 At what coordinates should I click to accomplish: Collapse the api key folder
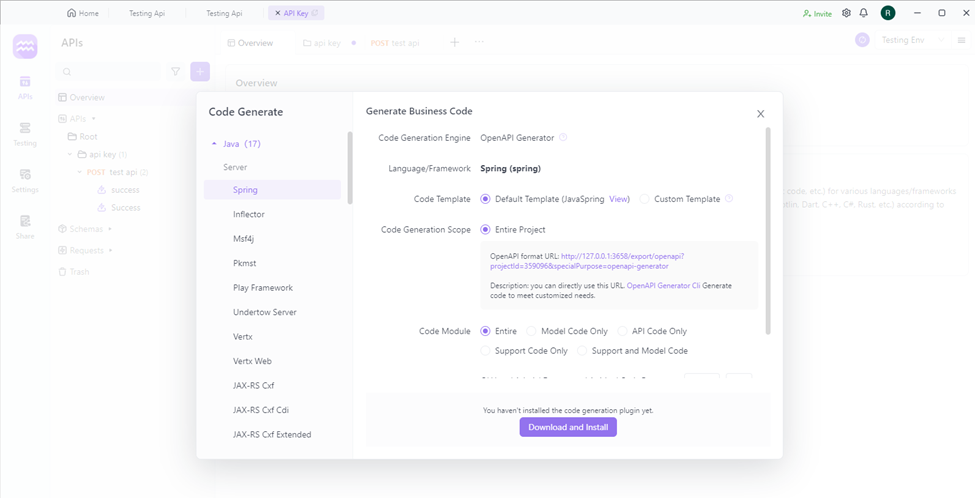71,154
